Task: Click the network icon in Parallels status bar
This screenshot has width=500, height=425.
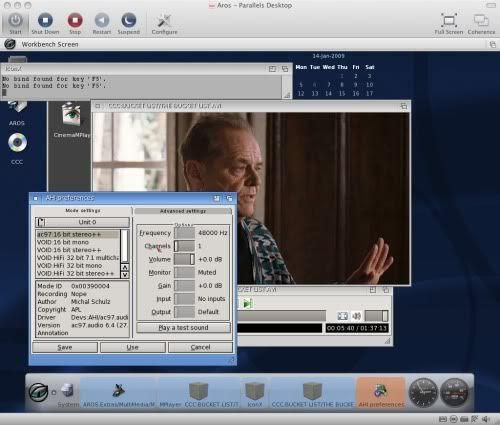Action: (475, 419)
